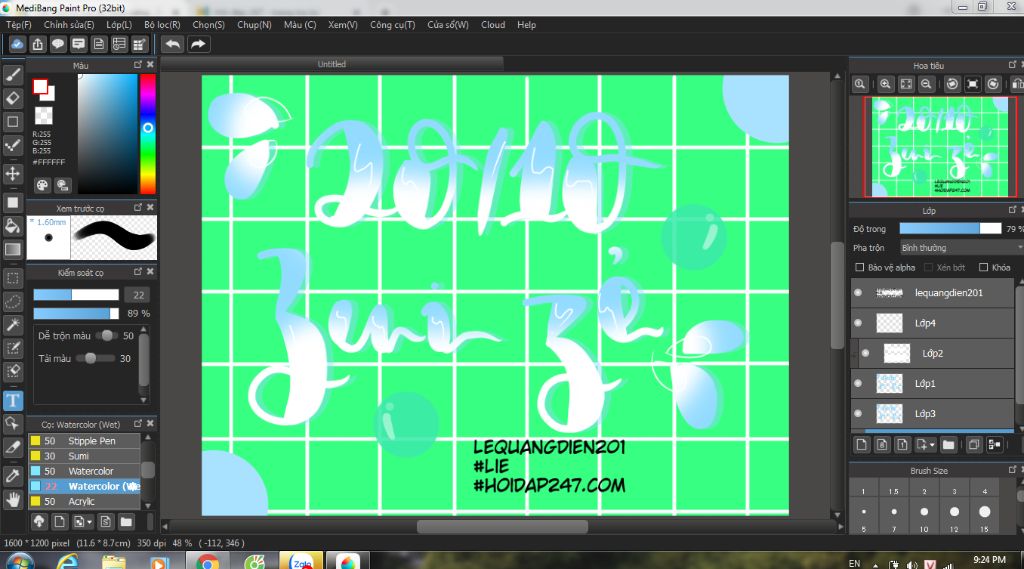Click the export/share icon in toolbar

pos(37,44)
